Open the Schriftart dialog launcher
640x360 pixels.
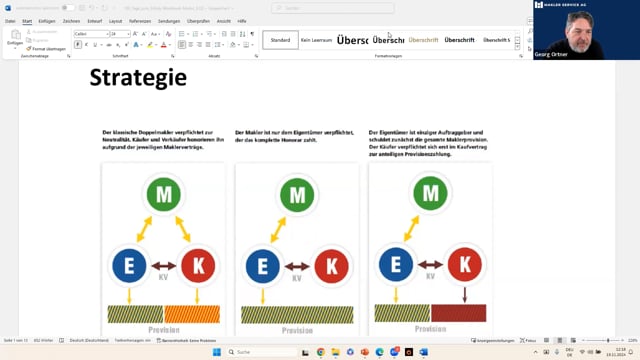pos(173,56)
